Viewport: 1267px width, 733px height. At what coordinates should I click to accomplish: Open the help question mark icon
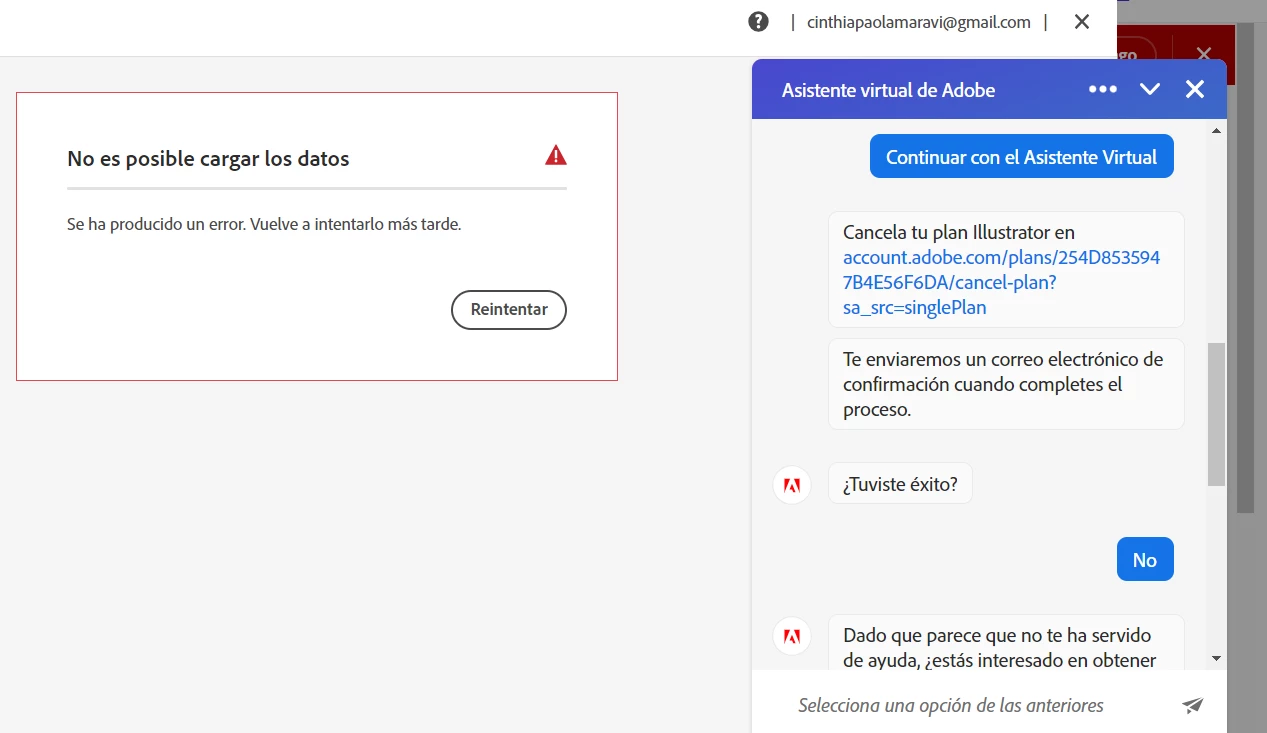pos(759,22)
